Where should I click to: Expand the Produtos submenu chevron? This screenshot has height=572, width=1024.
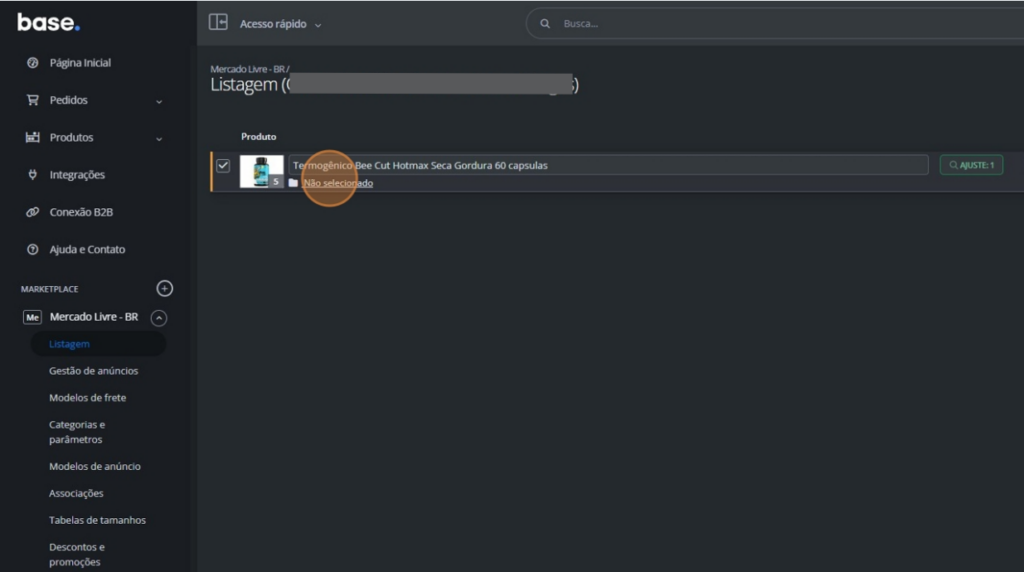point(159,138)
